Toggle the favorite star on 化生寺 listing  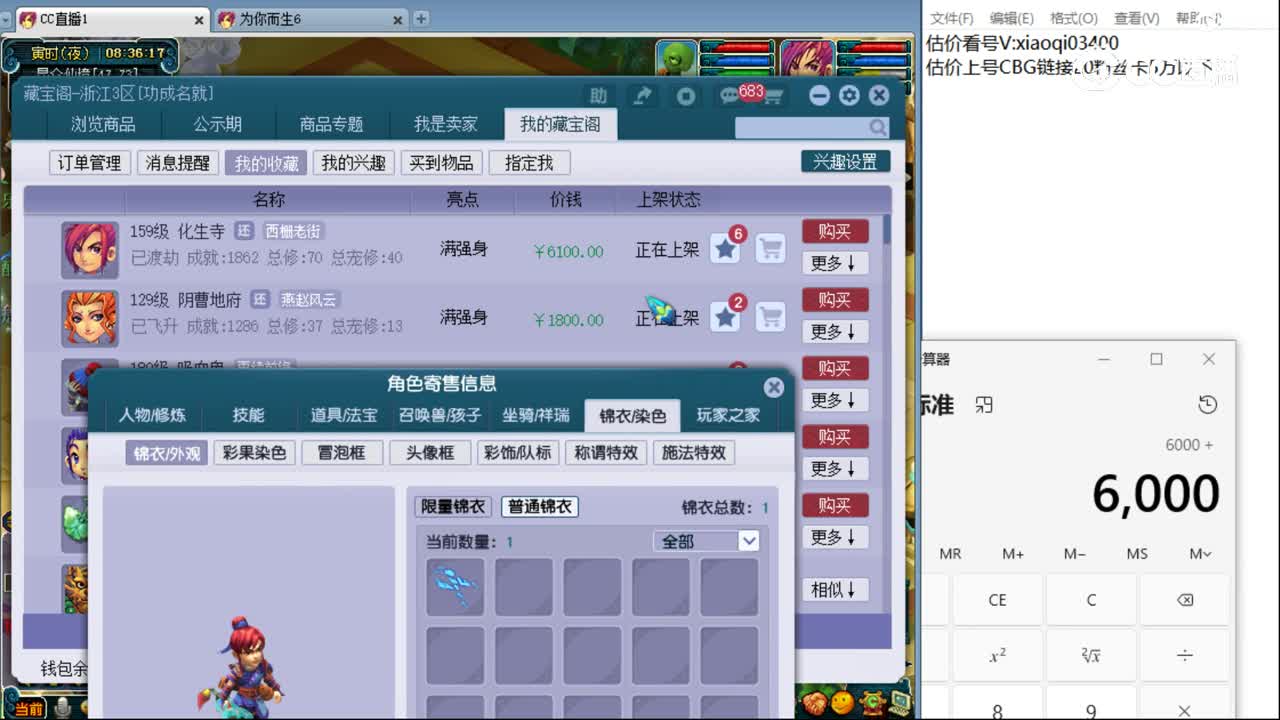[725, 248]
